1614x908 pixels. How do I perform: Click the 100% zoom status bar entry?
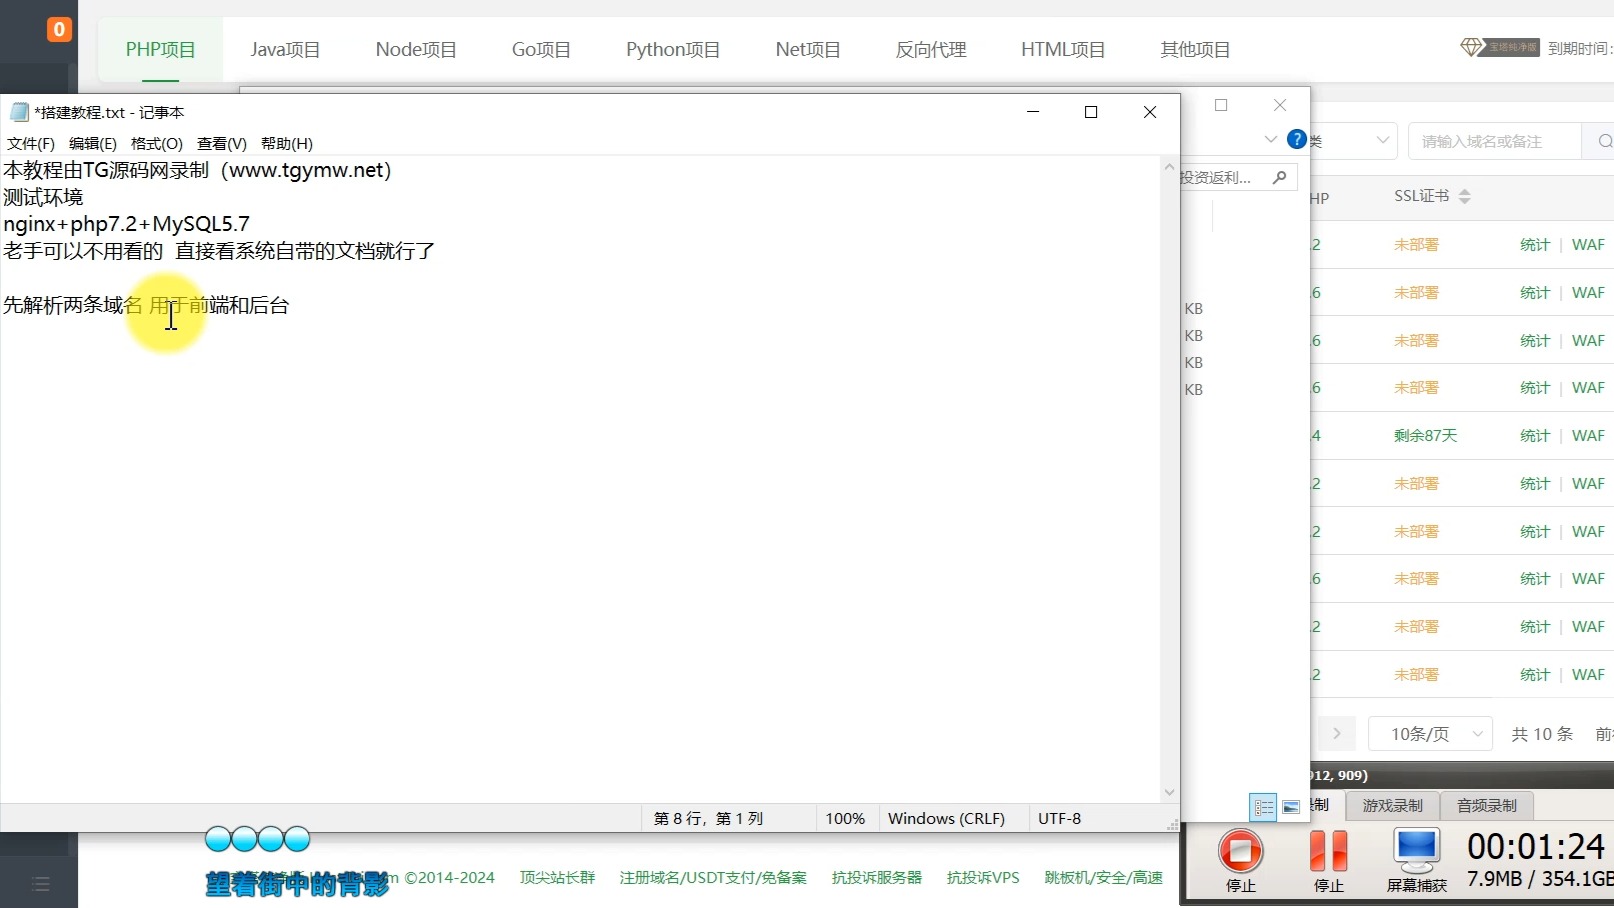pos(845,818)
